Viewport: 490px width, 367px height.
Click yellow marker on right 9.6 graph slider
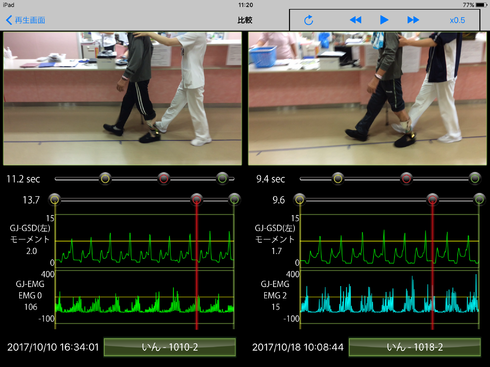[300, 200]
